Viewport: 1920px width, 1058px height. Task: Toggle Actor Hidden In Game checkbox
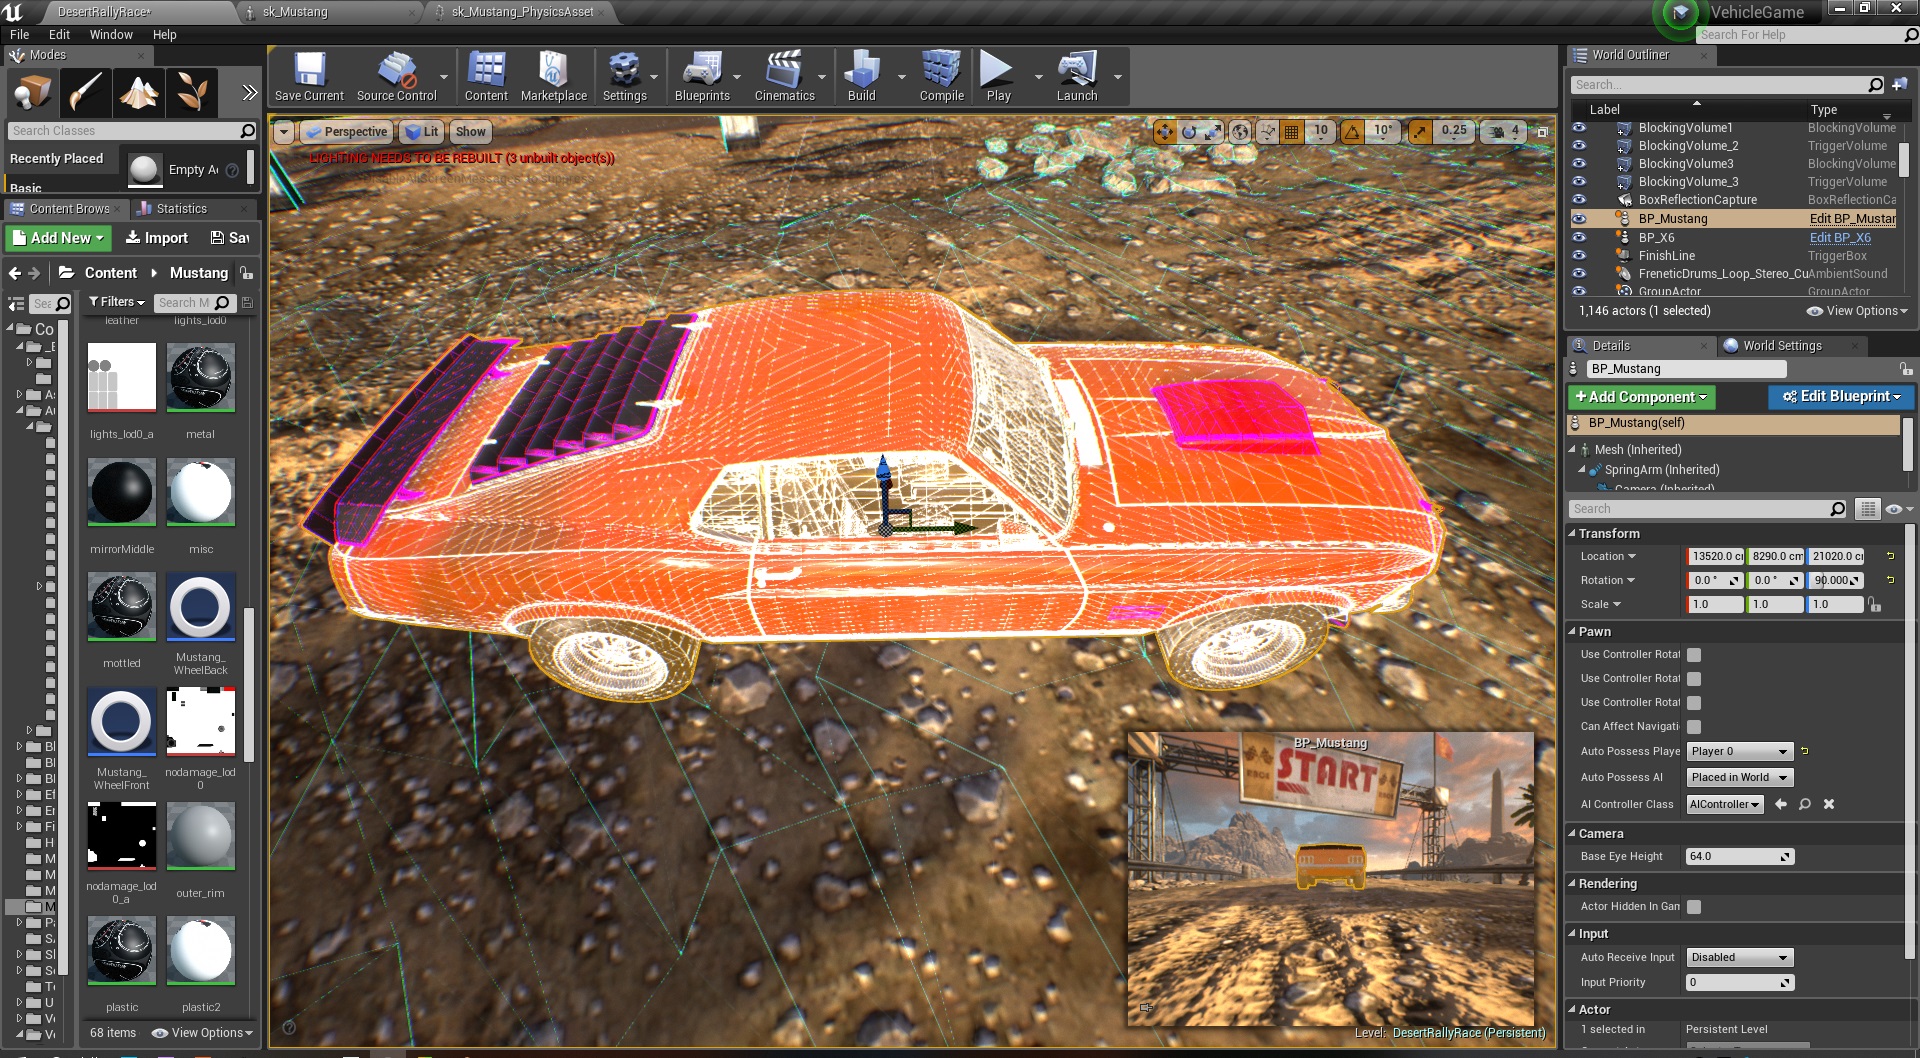click(x=1694, y=907)
